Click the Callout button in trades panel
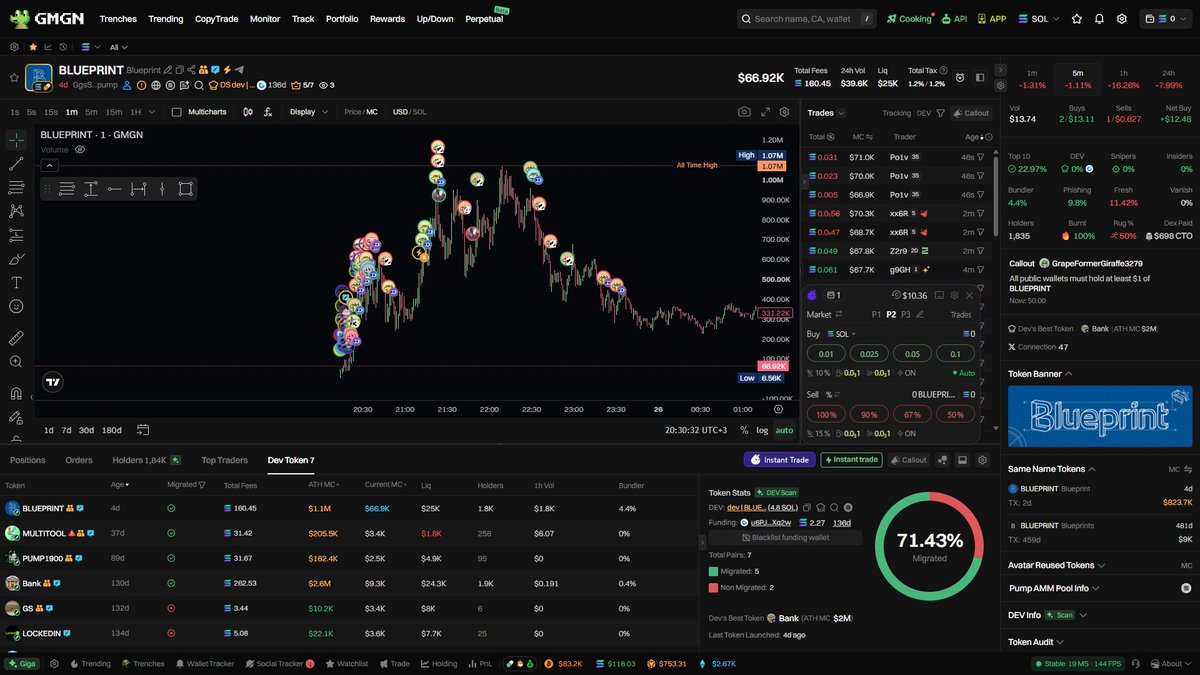 (x=970, y=113)
